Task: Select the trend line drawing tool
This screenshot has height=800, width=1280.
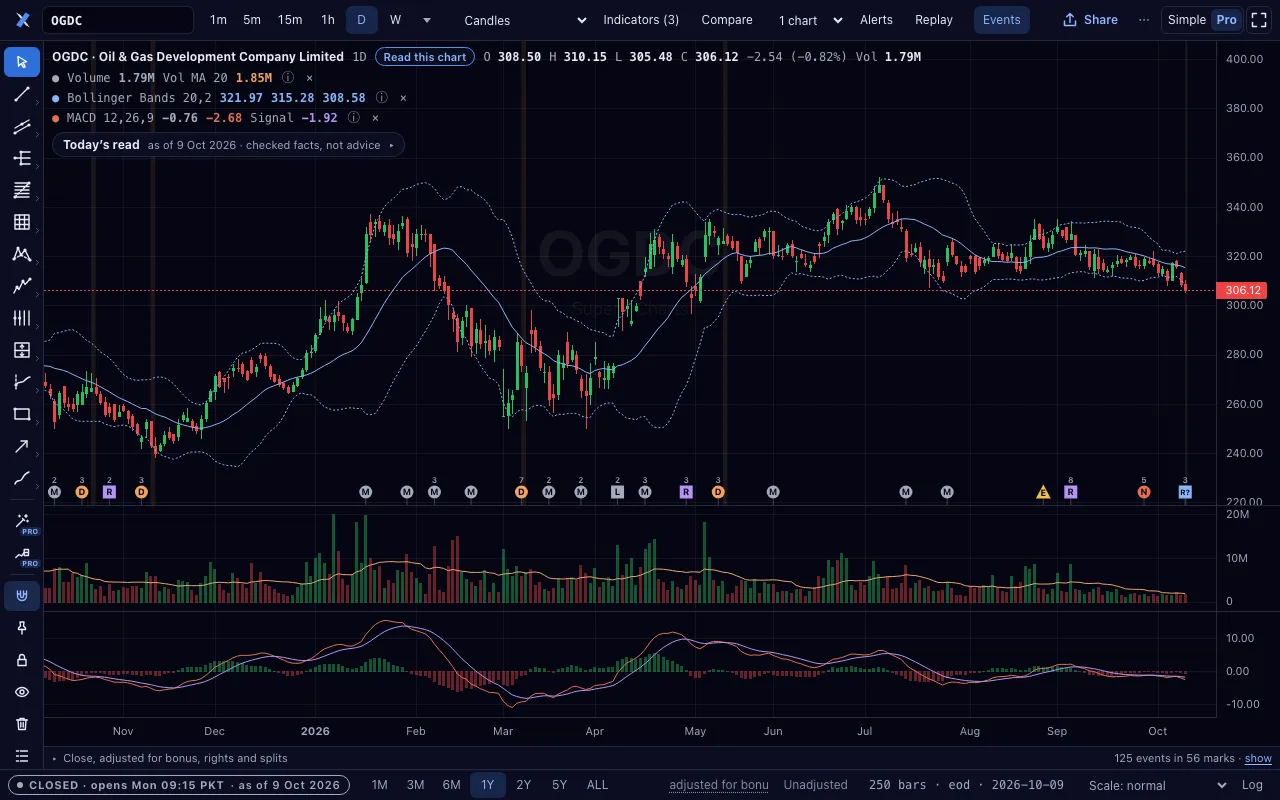Action: pyautogui.click(x=22, y=94)
